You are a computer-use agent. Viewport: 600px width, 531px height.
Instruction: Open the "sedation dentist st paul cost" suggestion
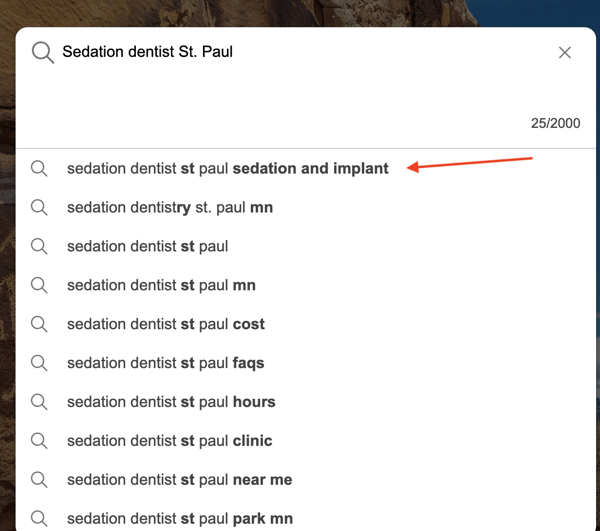pyautogui.click(x=165, y=325)
